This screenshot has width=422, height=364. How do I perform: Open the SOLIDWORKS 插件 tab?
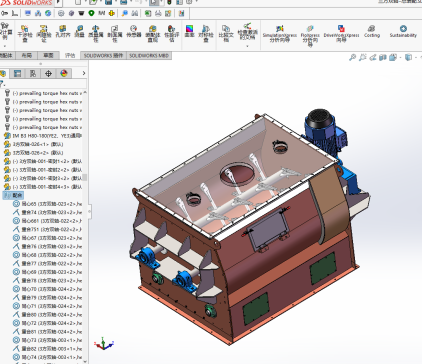pos(103,55)
